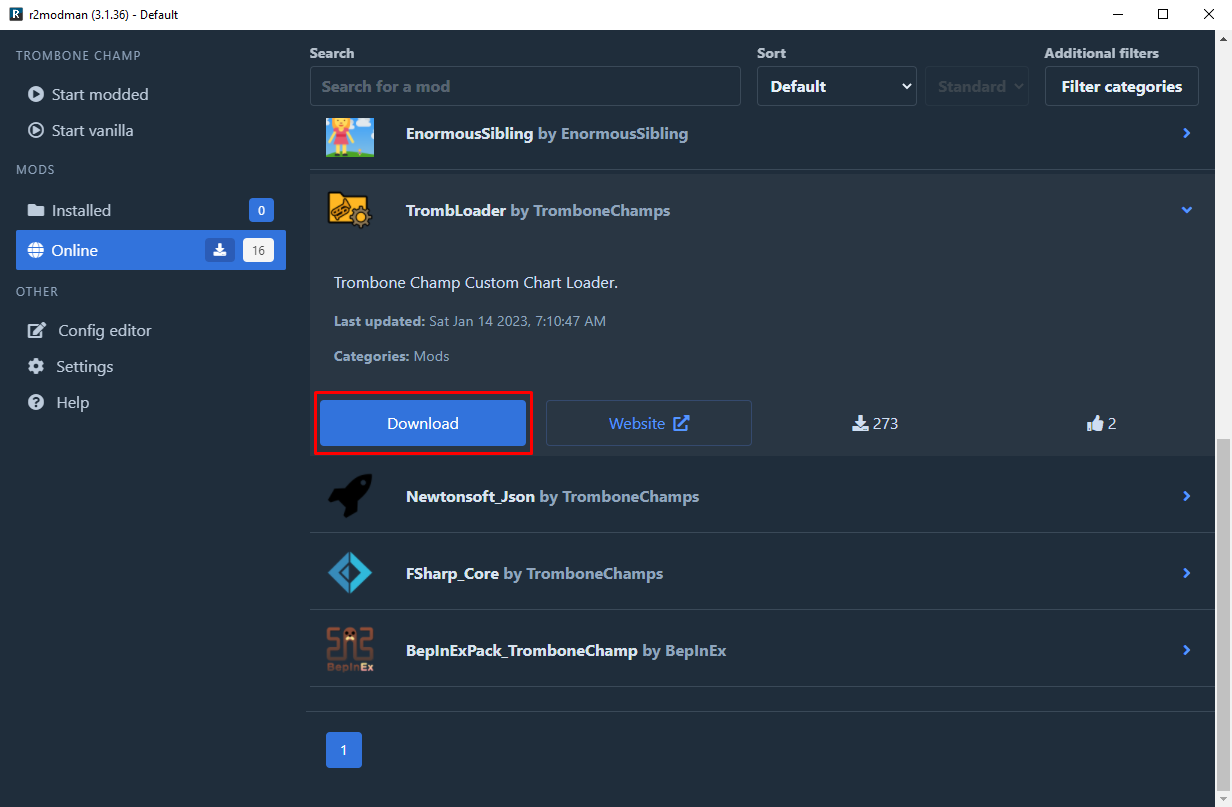Switch to the Online mods section

point(150,250)
